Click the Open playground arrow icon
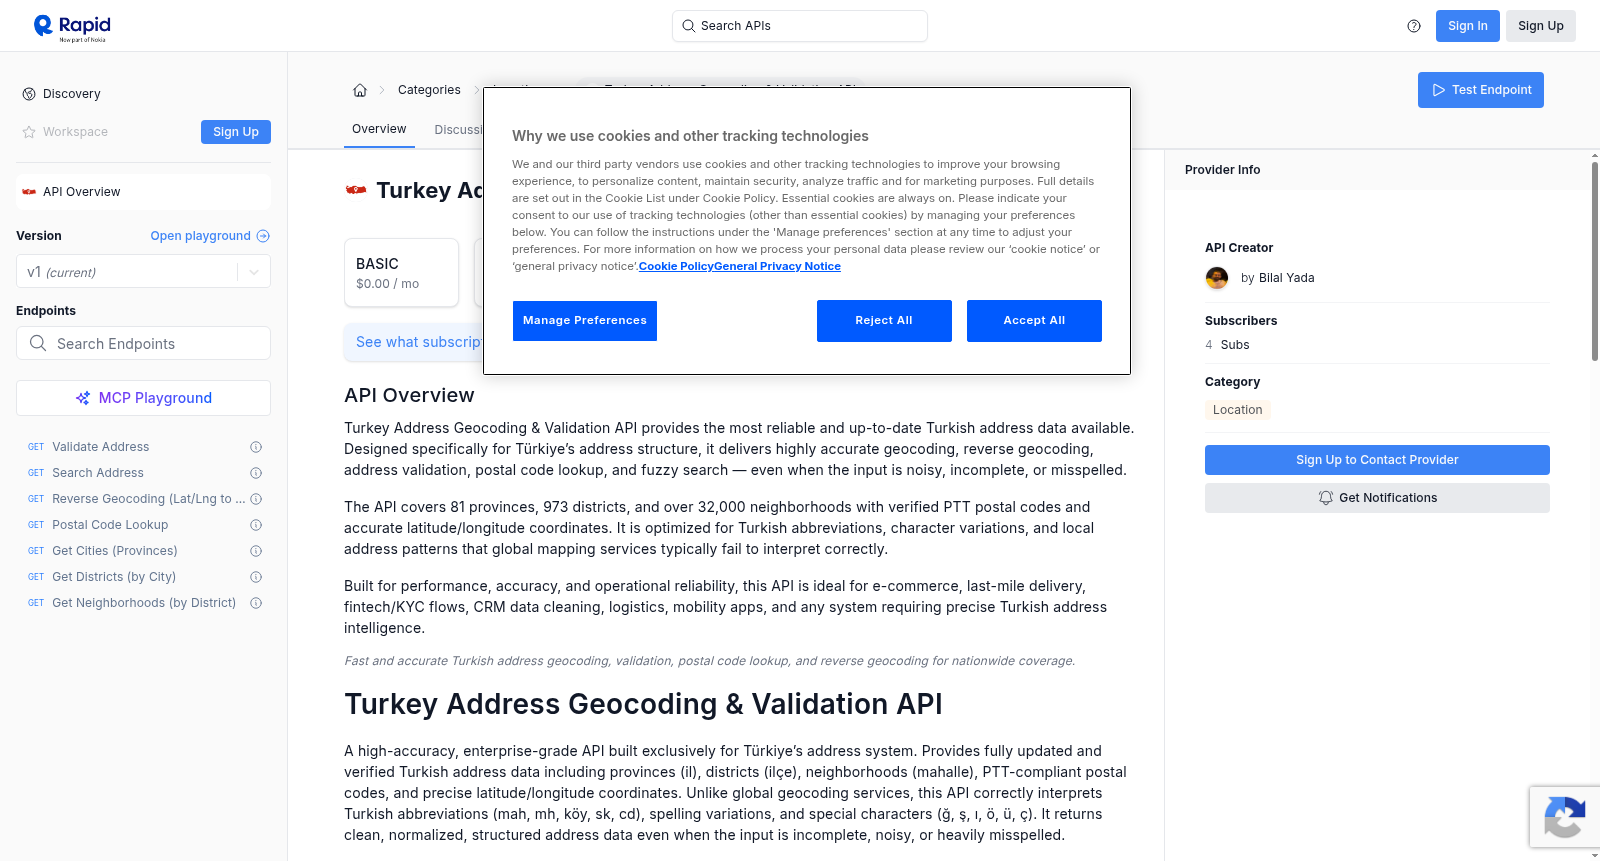 point(263,236)
